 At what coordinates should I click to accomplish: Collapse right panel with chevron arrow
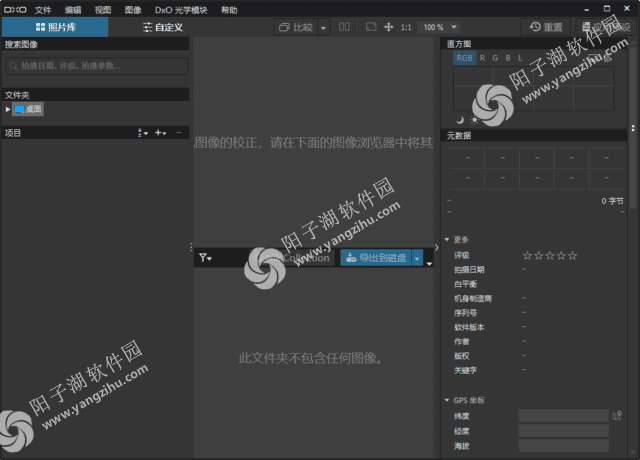coord(437,247)
